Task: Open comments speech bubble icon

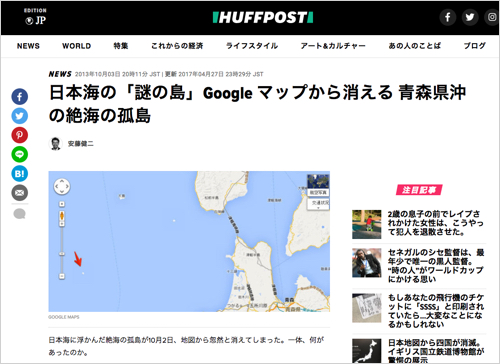Action: [x=19, y=214]
